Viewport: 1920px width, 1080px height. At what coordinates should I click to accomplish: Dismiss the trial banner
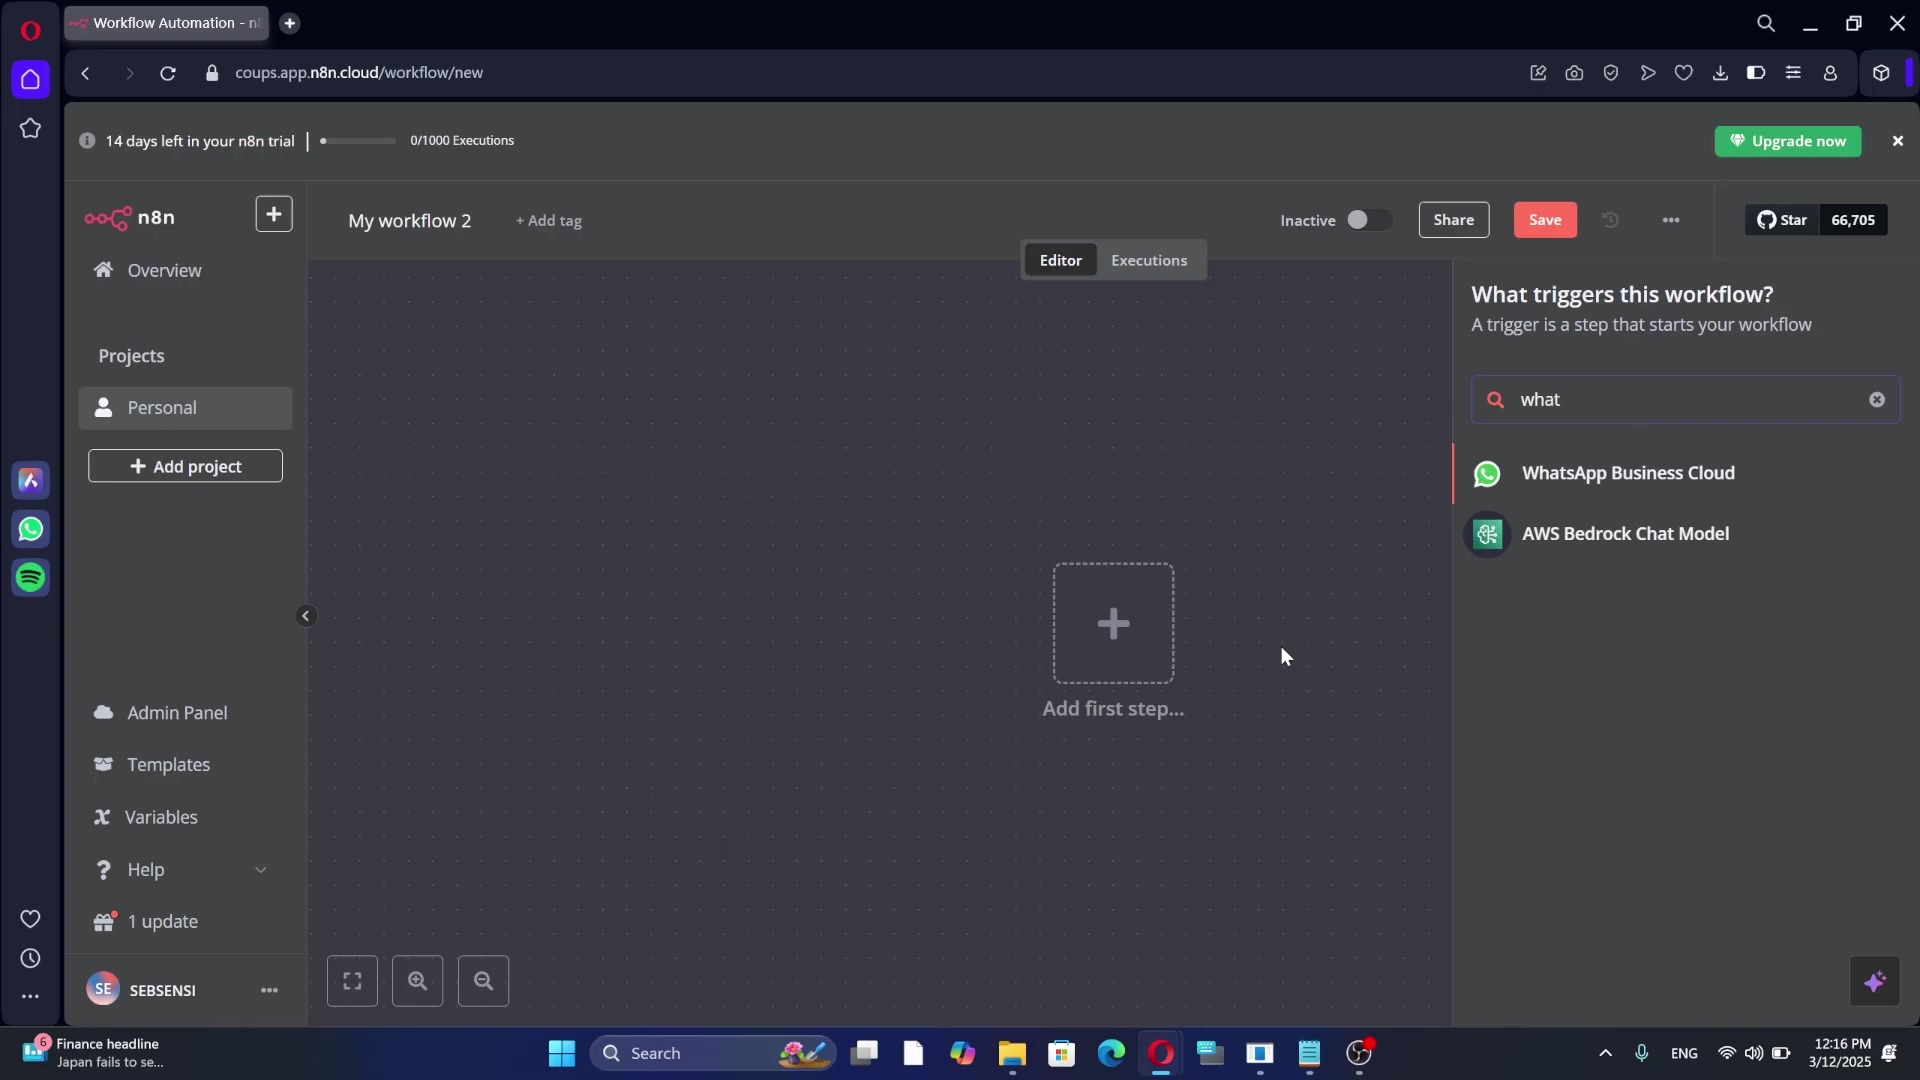(1897, 141)
